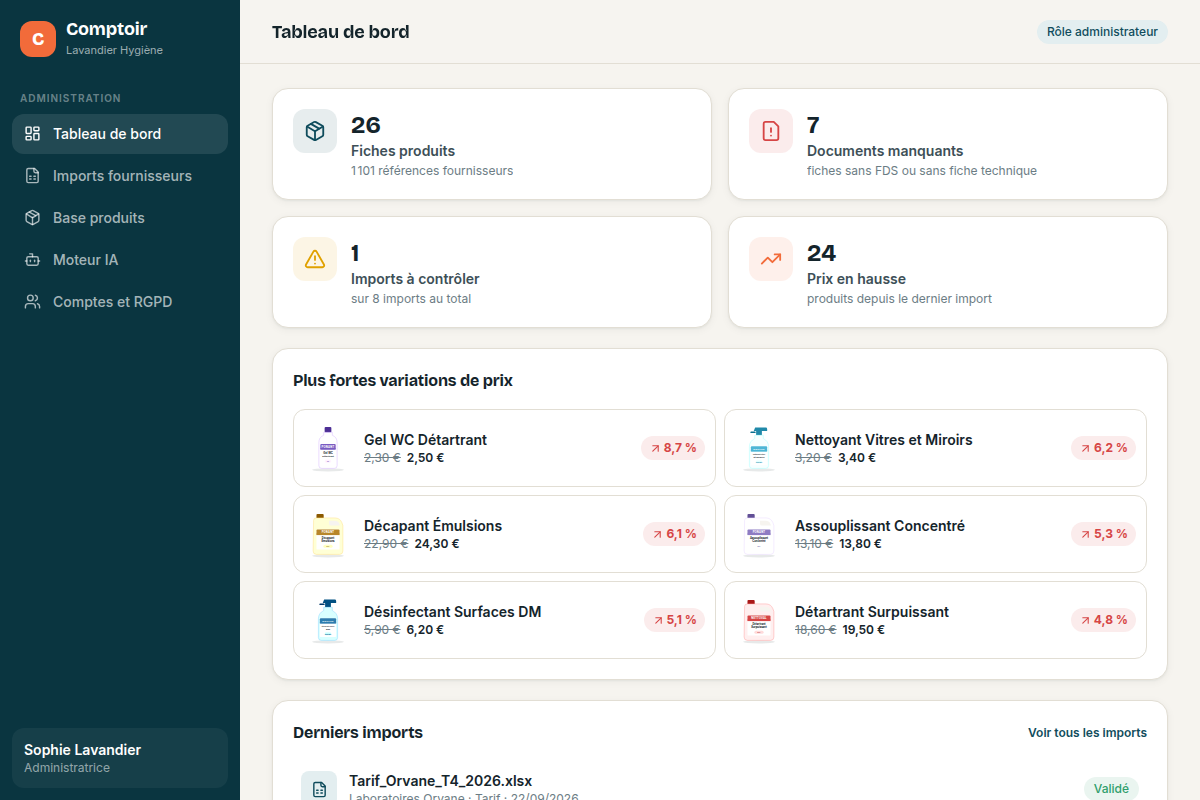Image resolution: width=1200 pixels, height=800 pixels.
Task: Go to Imports fournisseurs section
Action: [x=120, y=176]
